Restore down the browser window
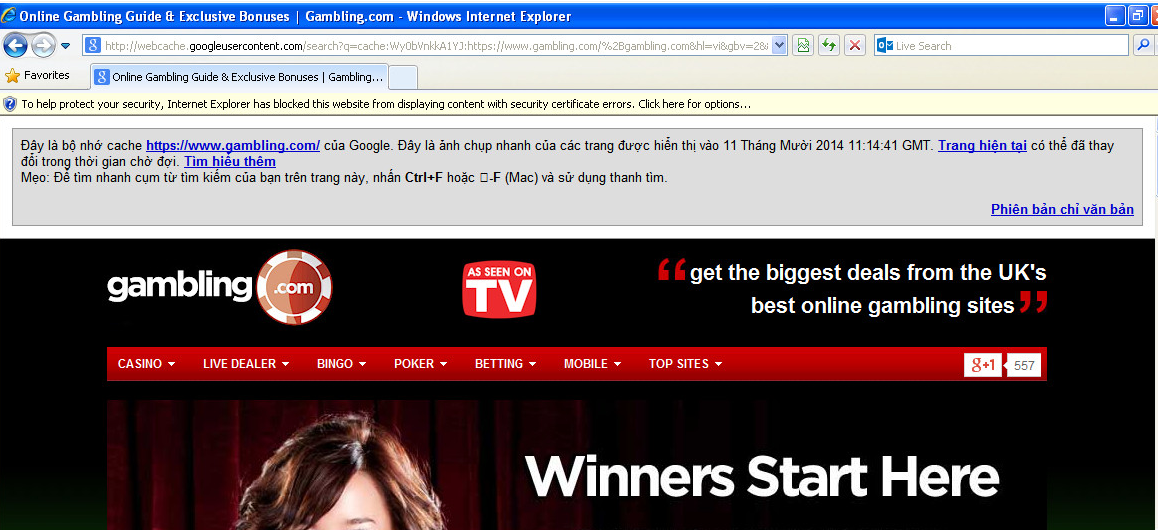 (1137, 16)
